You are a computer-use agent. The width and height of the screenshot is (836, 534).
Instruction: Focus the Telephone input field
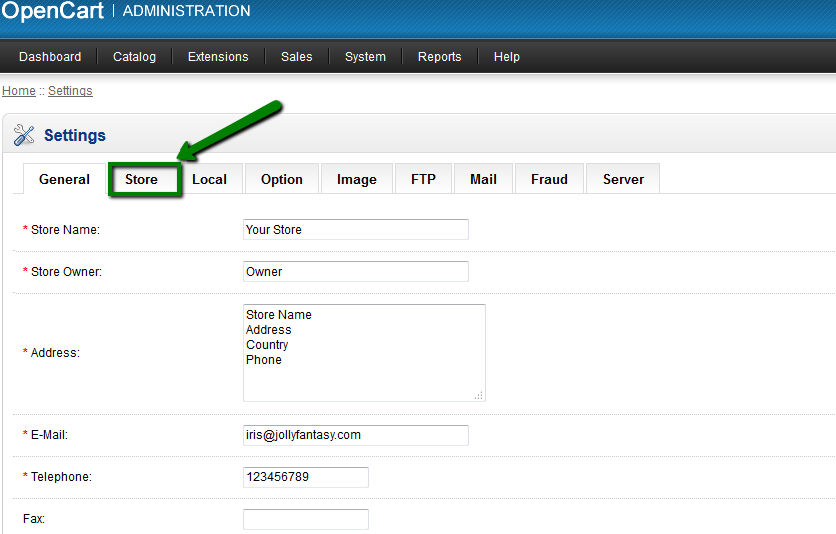click(306, 477)
